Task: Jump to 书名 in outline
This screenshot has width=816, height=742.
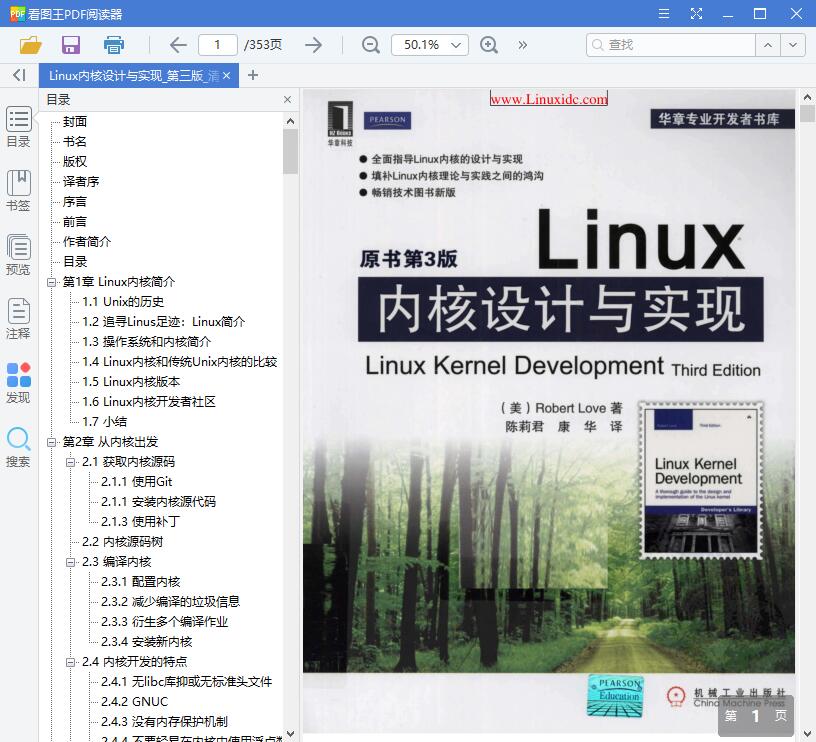Action: (75, 142)
